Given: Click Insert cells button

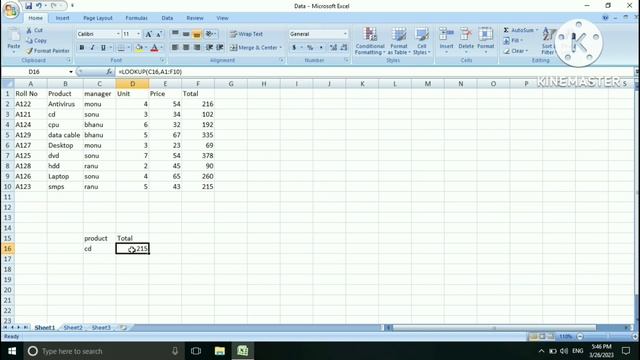Looking at the screenshot, I should click(447, 40).
